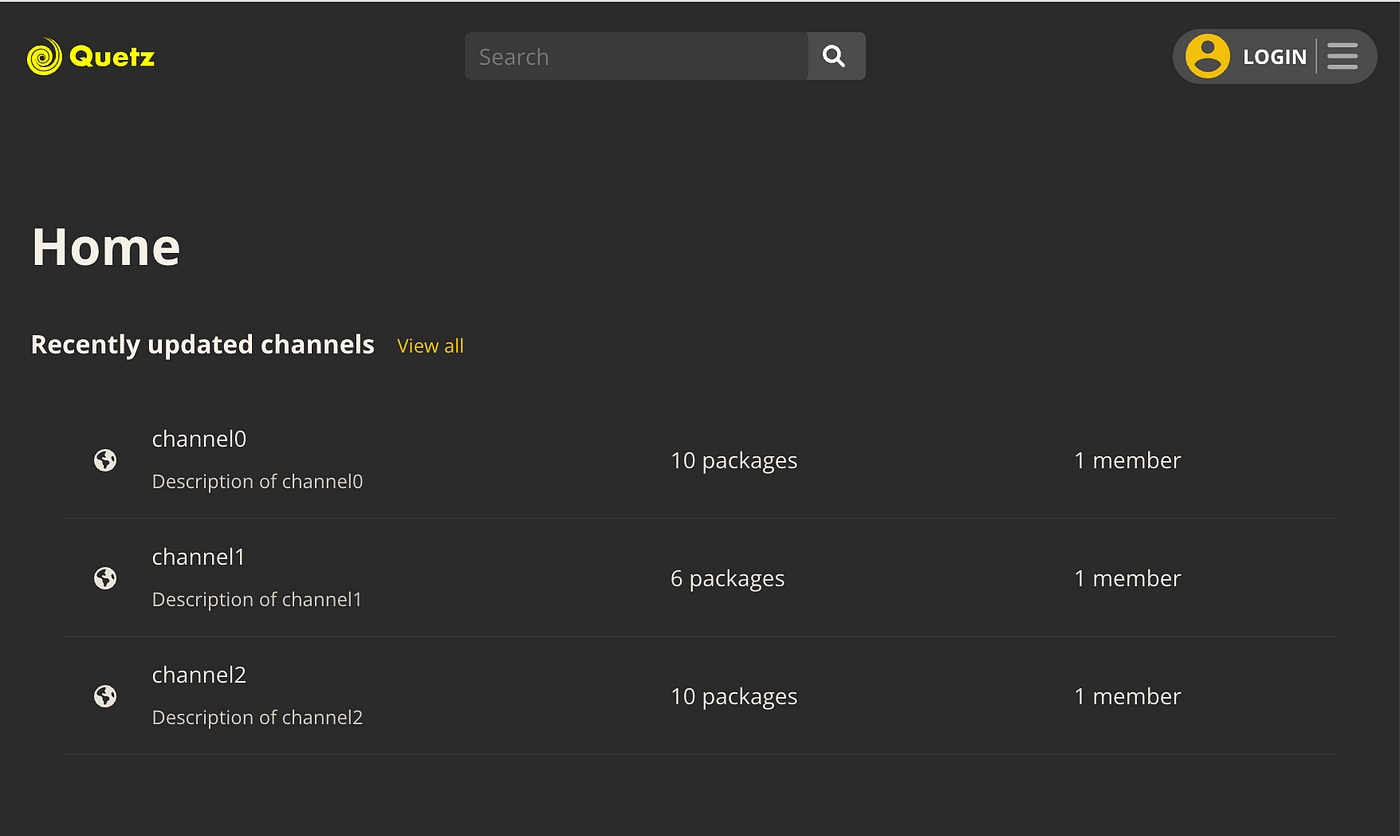The width and height of the screenshot is (1400, 836).
Task: Focus the Search input field
Action: tap(636, 57)
